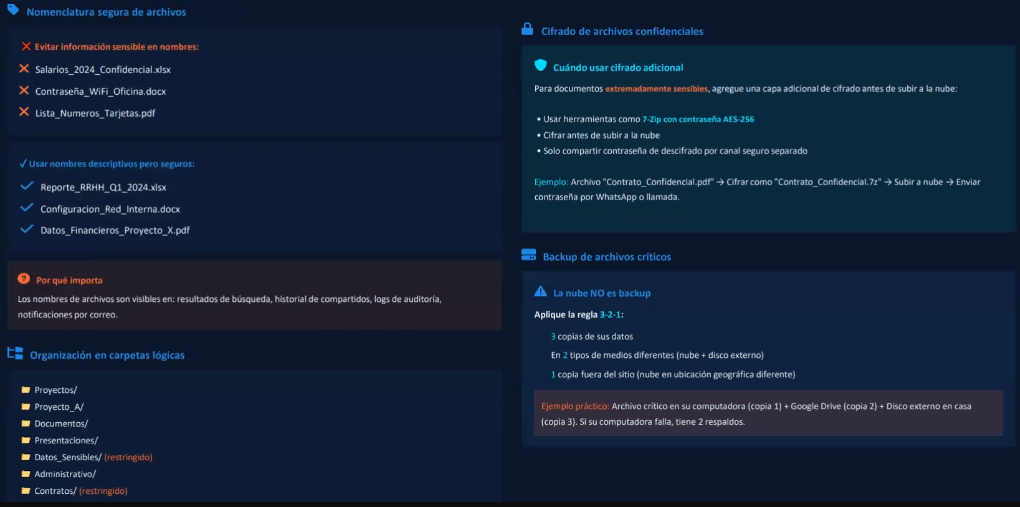The image size is (1020, 507).
Task: Click the folder tree icon beside Organización en carpetas lógicas
Action: point(15,353)
